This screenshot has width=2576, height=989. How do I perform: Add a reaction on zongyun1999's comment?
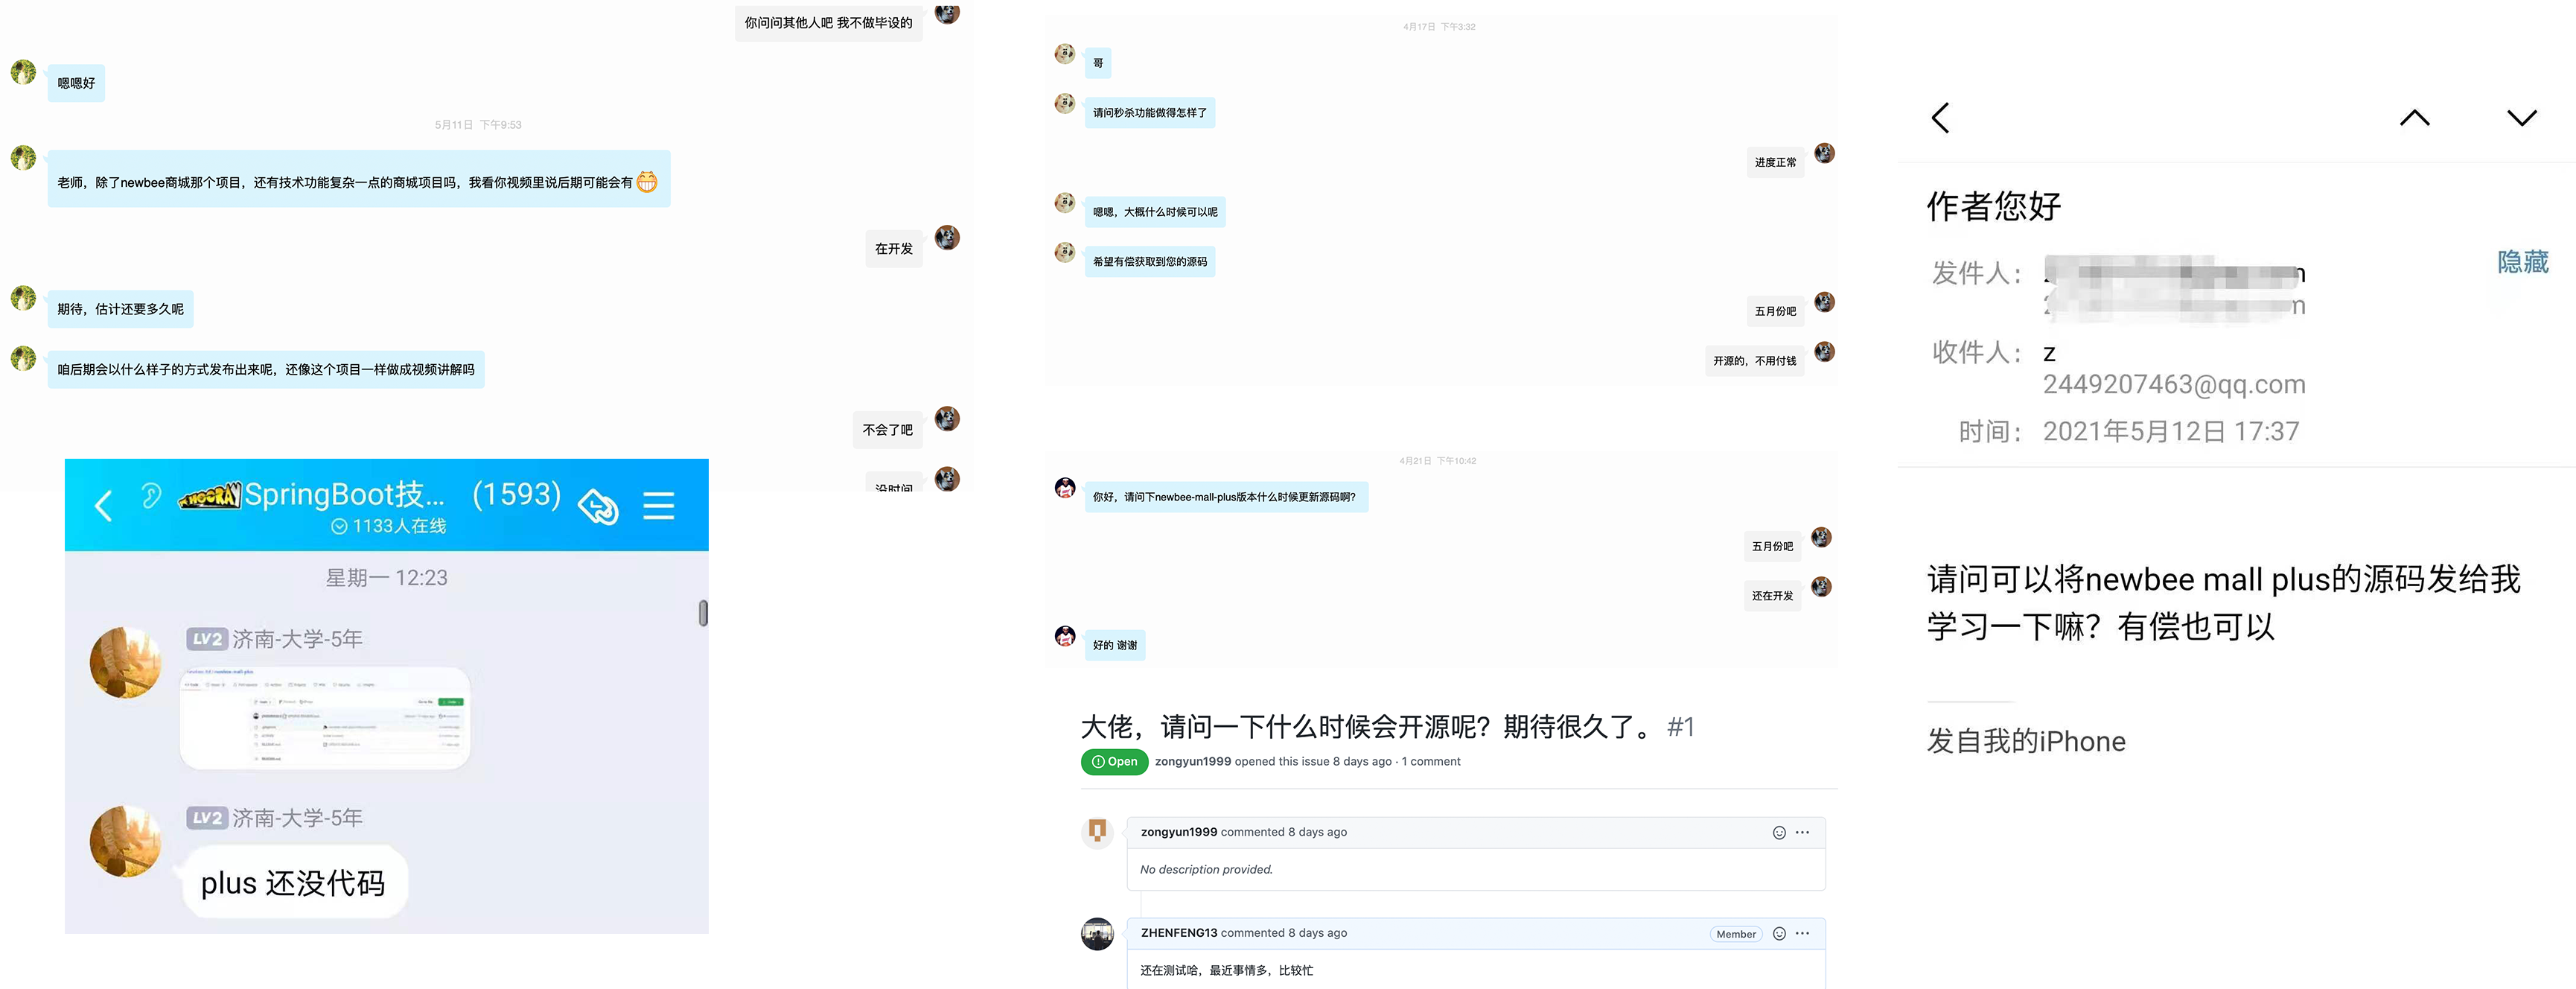[1779, 833]
